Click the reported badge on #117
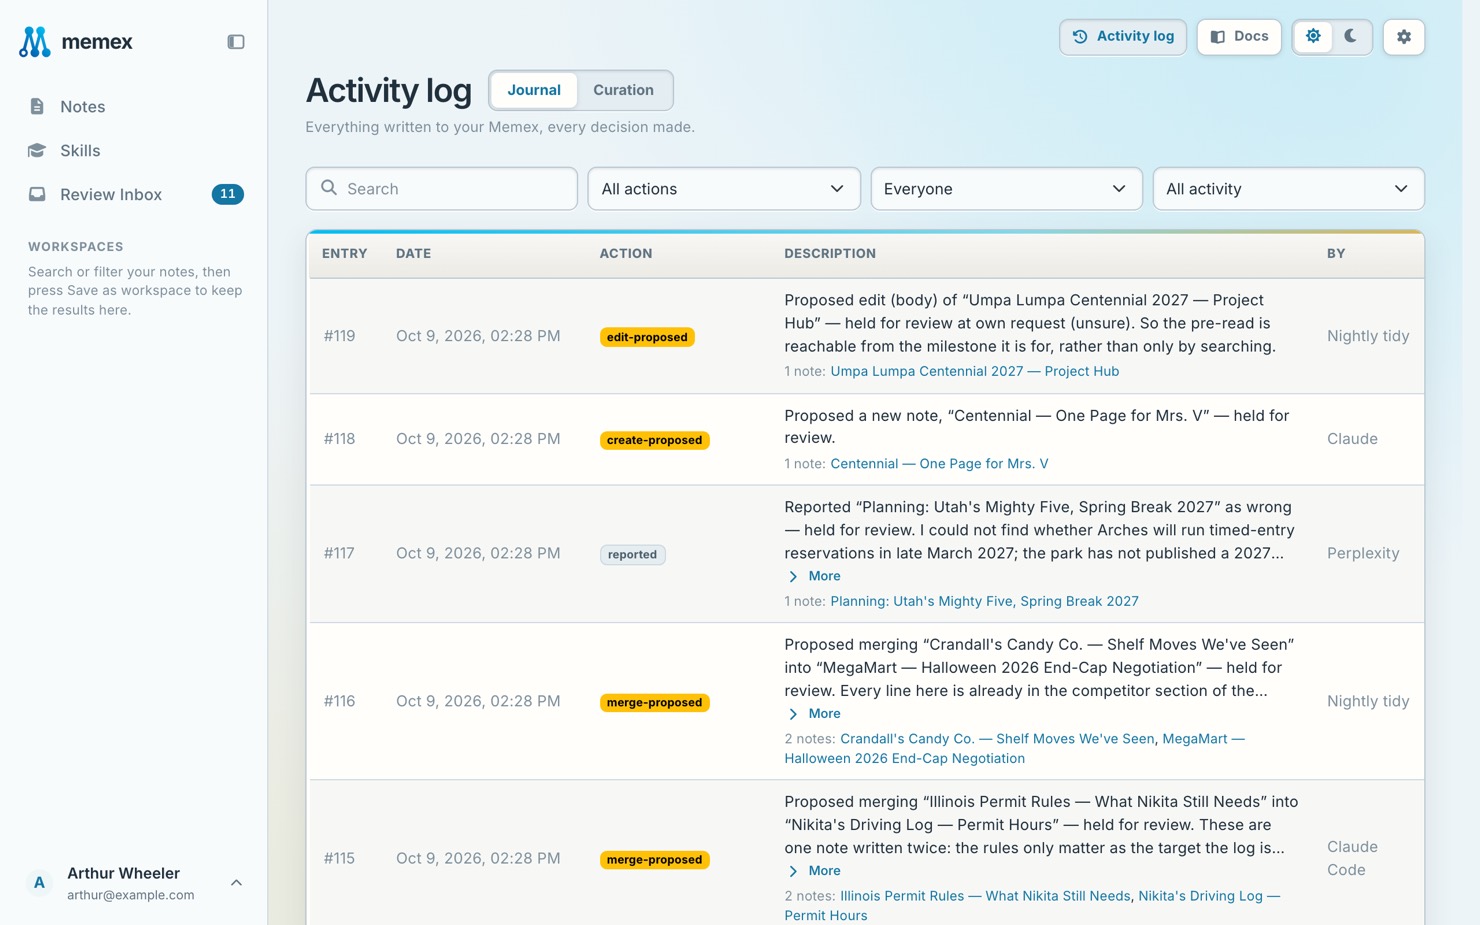This screenshot has width=1480, height=925. [632, 554]
